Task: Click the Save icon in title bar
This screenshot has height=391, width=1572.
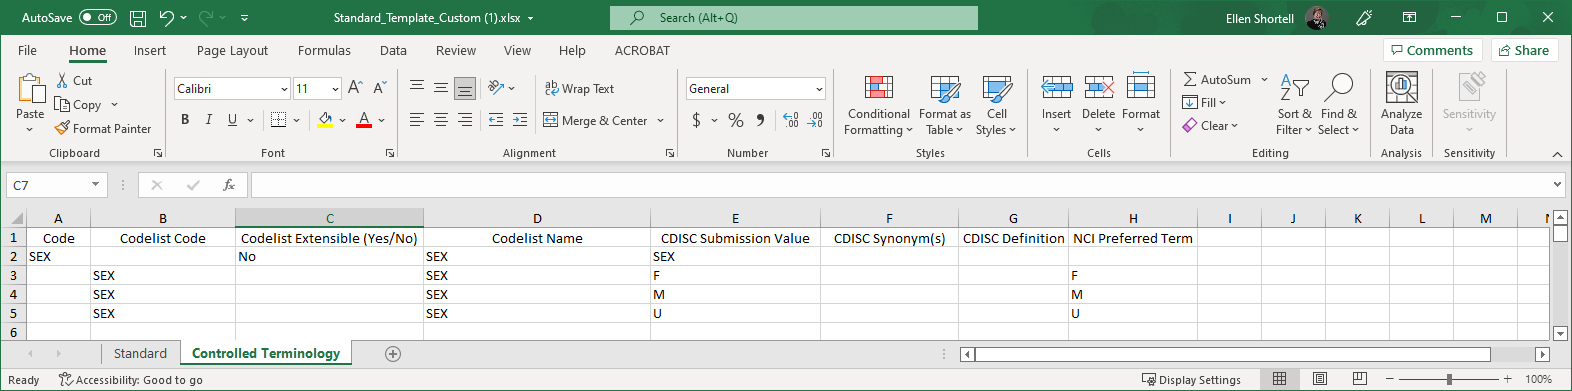Action: coord(138,18)
